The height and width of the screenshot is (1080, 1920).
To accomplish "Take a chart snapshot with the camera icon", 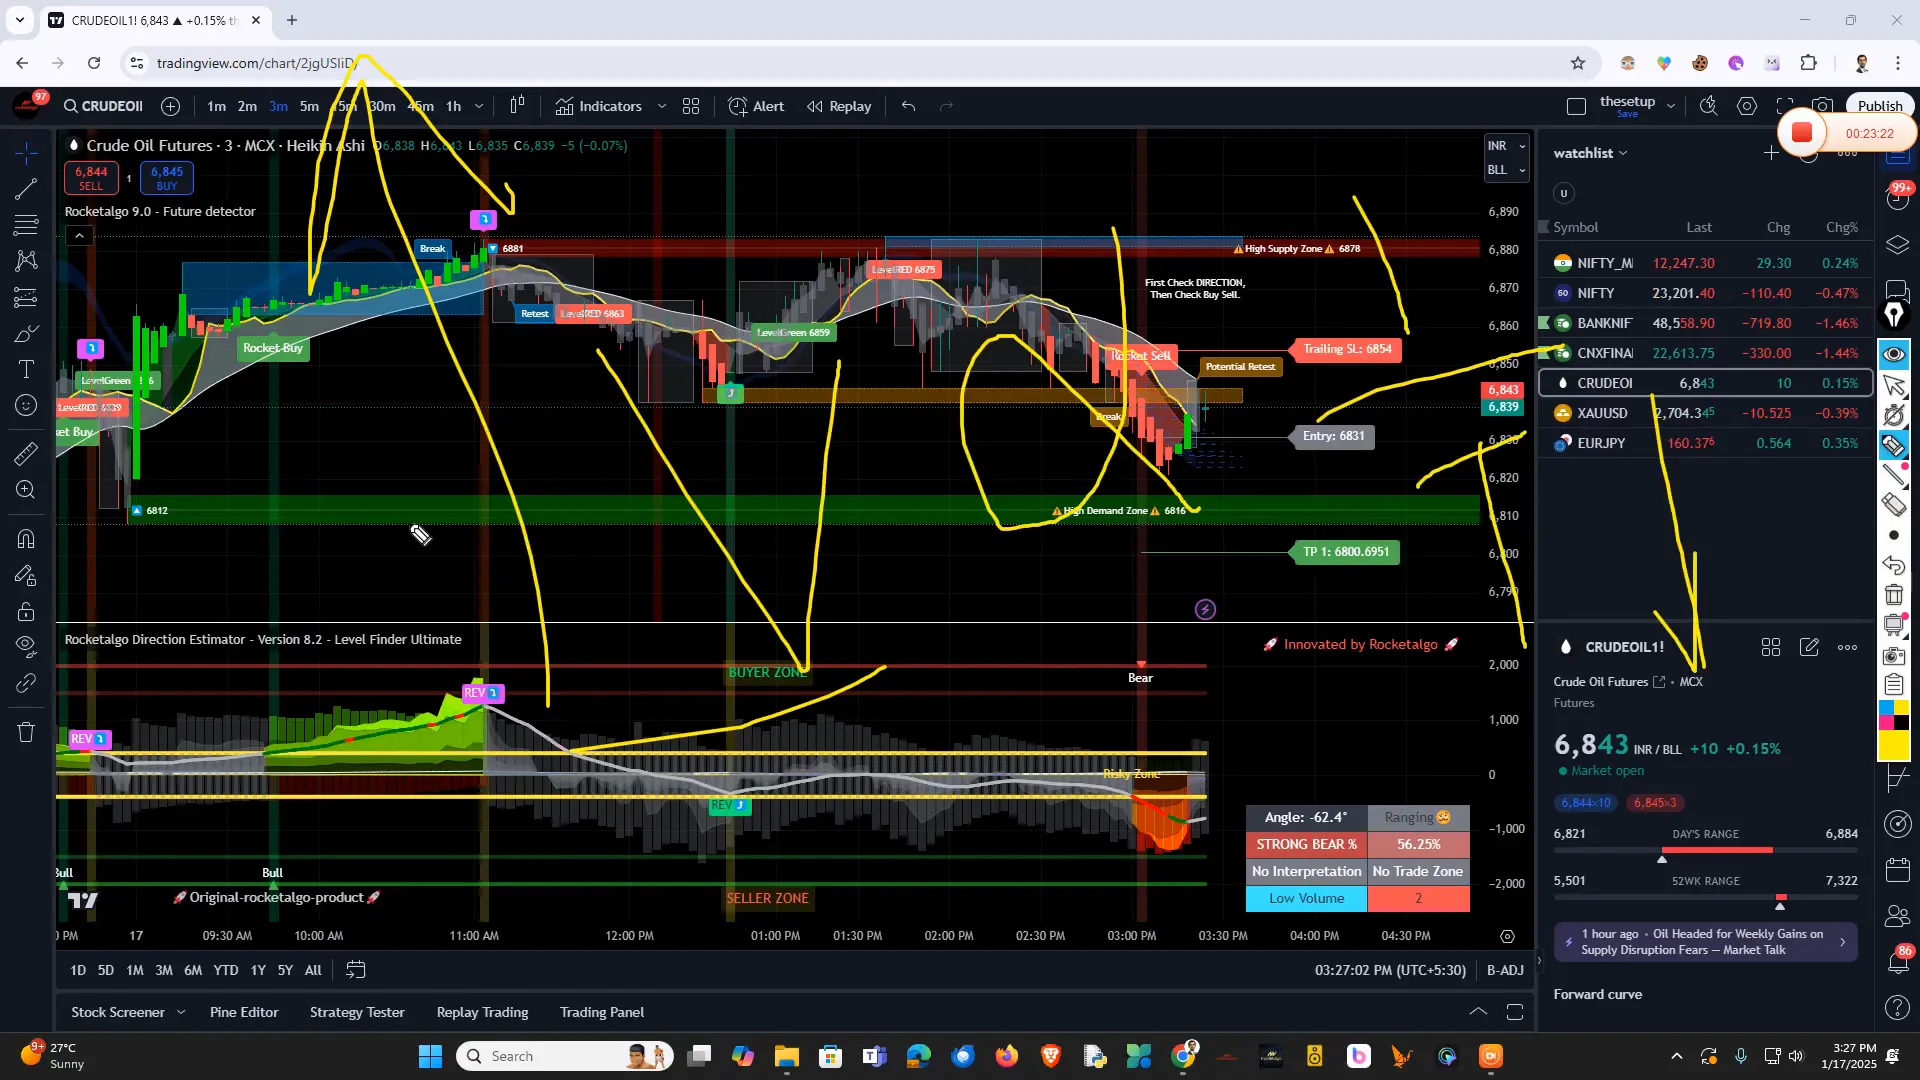I will tap(1823, 105).
